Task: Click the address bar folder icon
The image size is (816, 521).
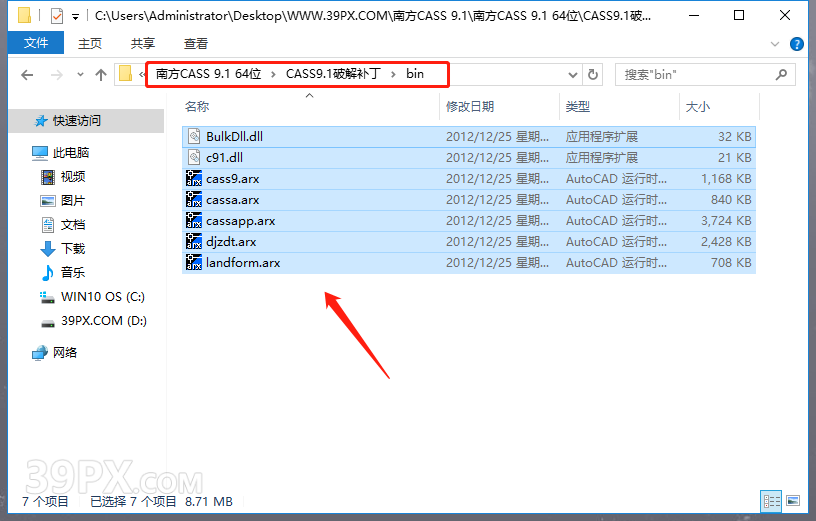Action: [125, 74]
